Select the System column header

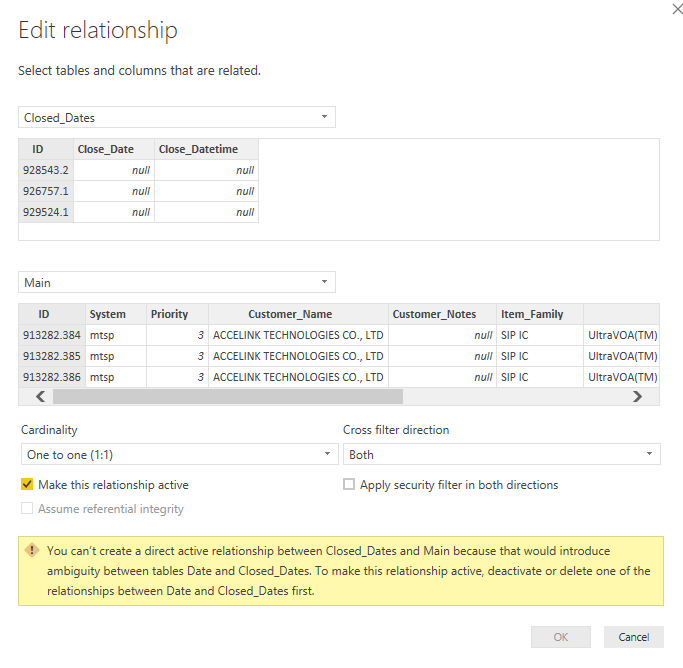coord(116,314)
